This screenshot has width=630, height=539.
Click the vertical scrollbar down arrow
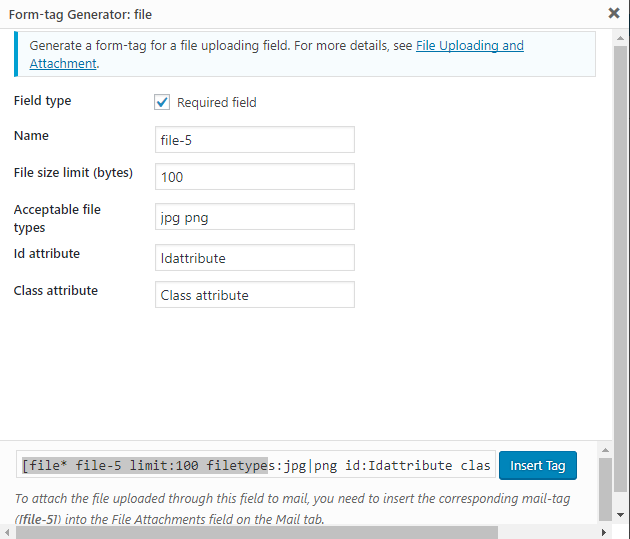click(606, 516)
